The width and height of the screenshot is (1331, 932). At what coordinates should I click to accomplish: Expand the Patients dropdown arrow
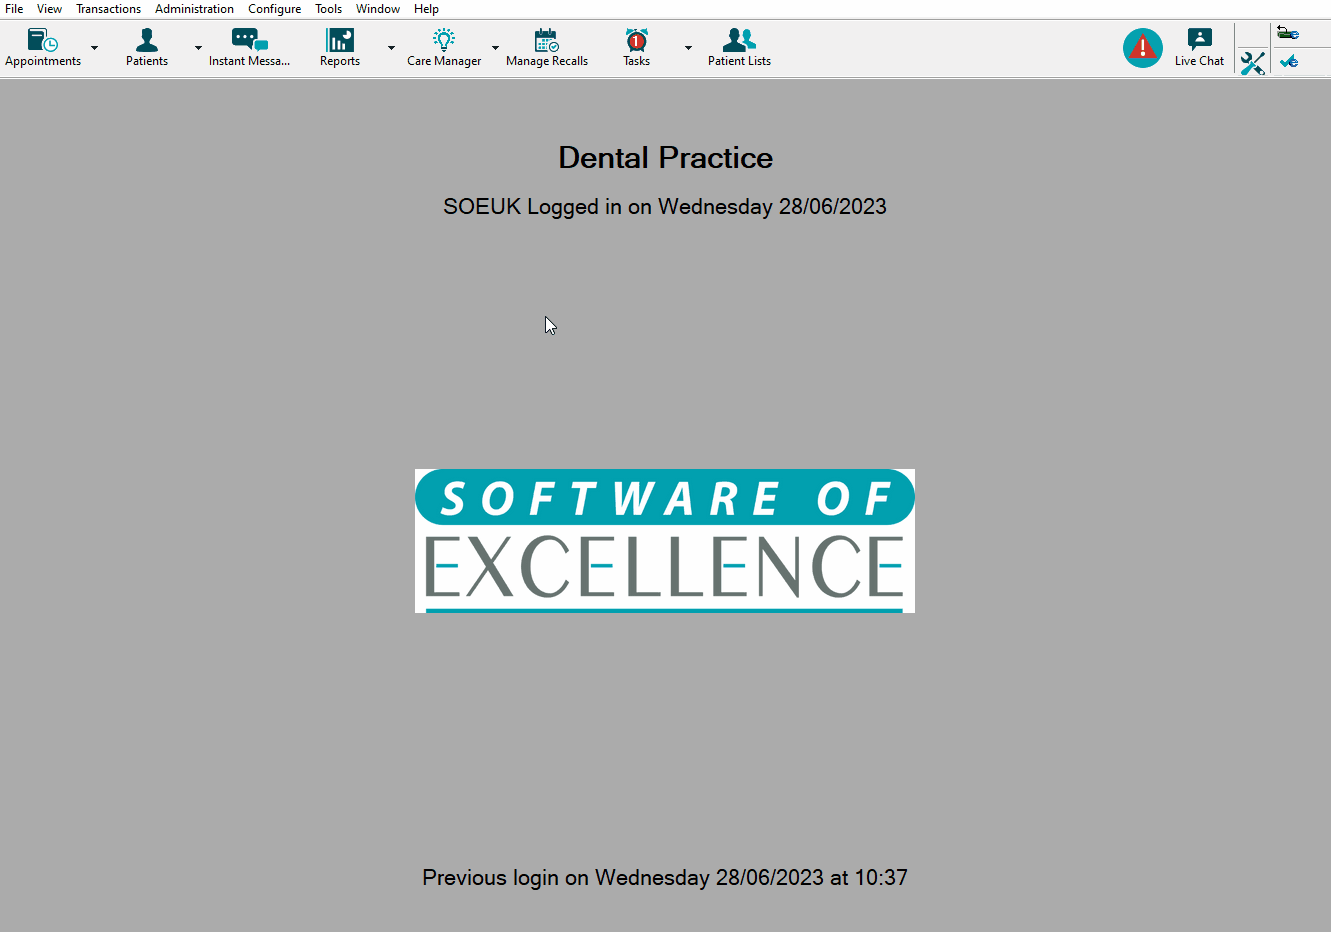coord(198,48)
